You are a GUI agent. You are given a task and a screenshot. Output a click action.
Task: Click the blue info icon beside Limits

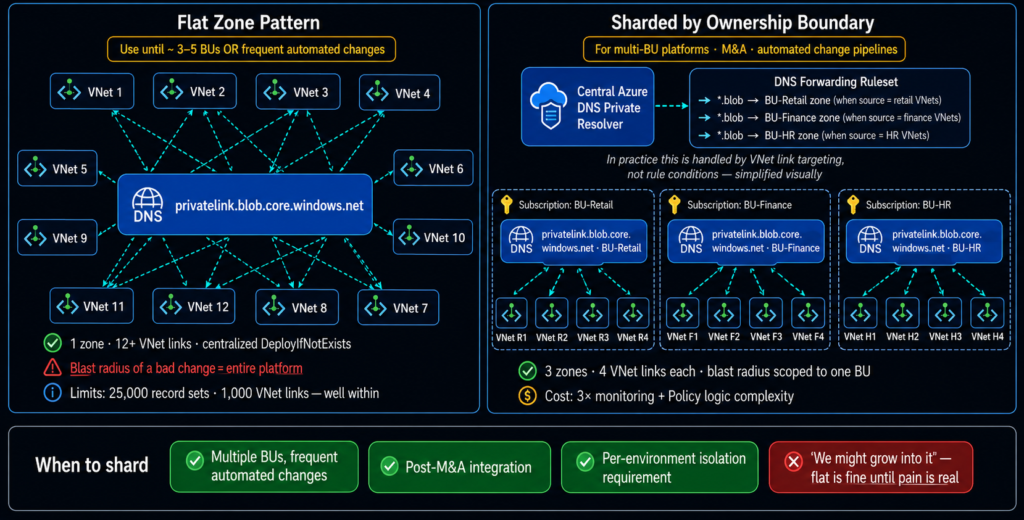click(x=52, y=393)
